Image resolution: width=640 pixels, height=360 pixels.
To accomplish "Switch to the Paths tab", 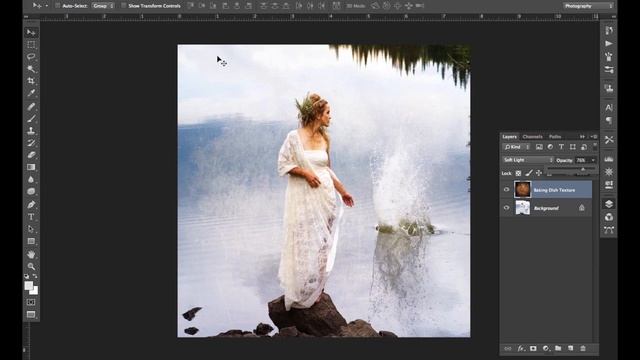I will 555,137.
